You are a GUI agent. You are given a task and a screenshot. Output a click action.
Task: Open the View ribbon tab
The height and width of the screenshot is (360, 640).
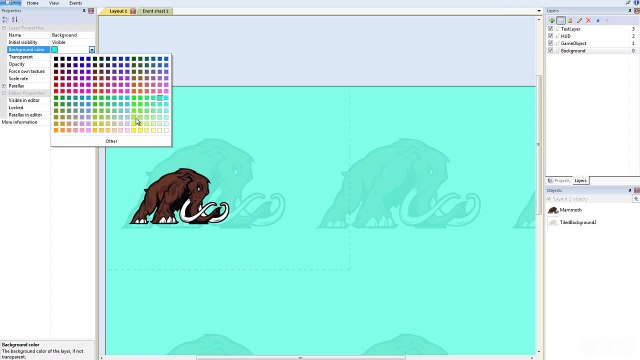(x=54, y=3)
